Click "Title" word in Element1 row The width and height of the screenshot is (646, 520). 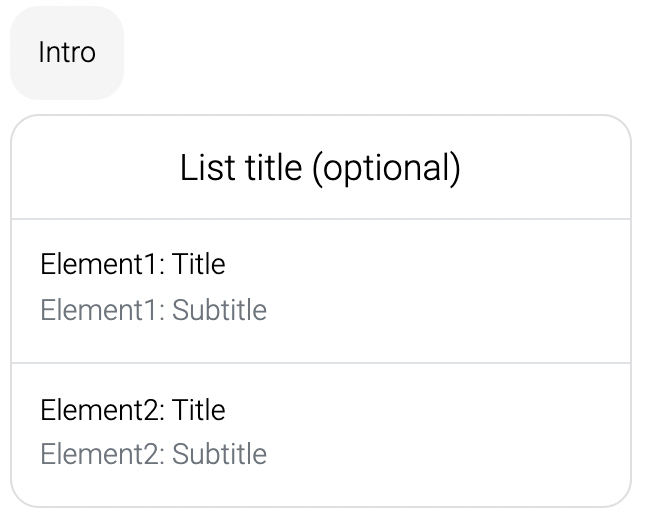[199, 264]
